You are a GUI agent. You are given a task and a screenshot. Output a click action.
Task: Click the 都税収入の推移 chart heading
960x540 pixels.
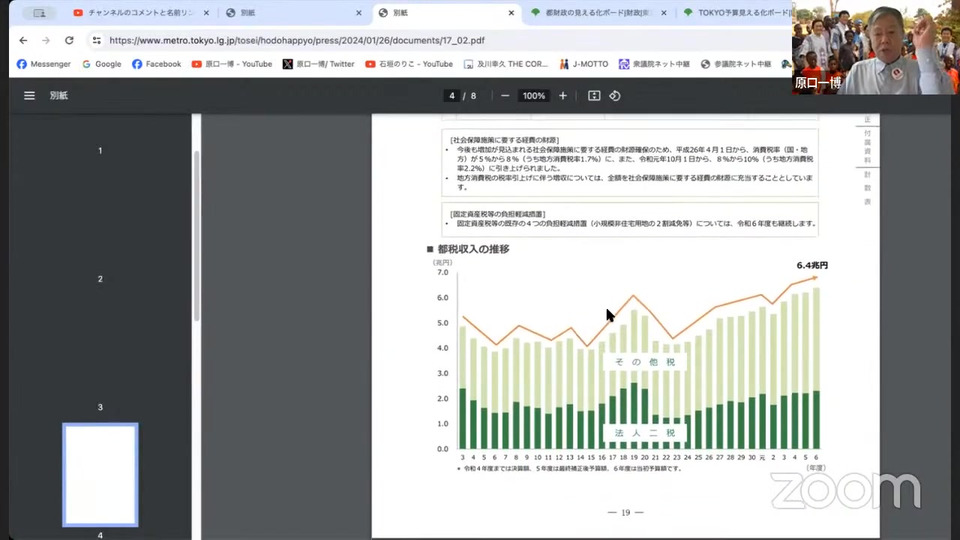point(473,249)
